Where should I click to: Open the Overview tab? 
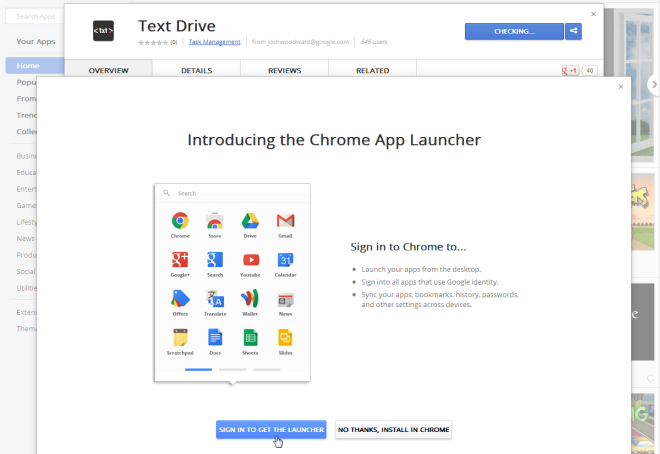point(108,70)
